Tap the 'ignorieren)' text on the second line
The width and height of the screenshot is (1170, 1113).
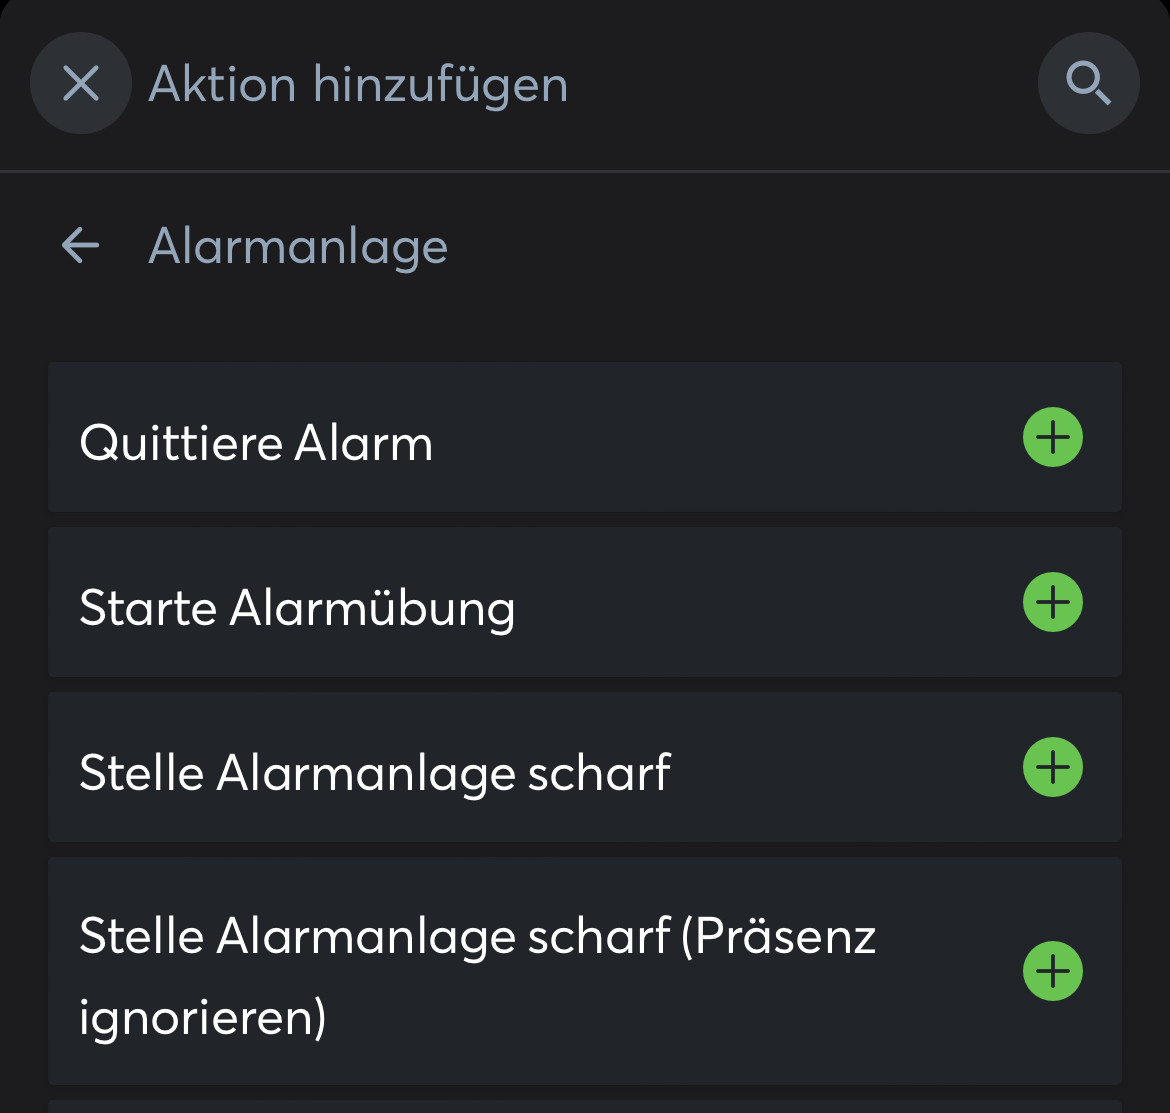coord(203,1017)
